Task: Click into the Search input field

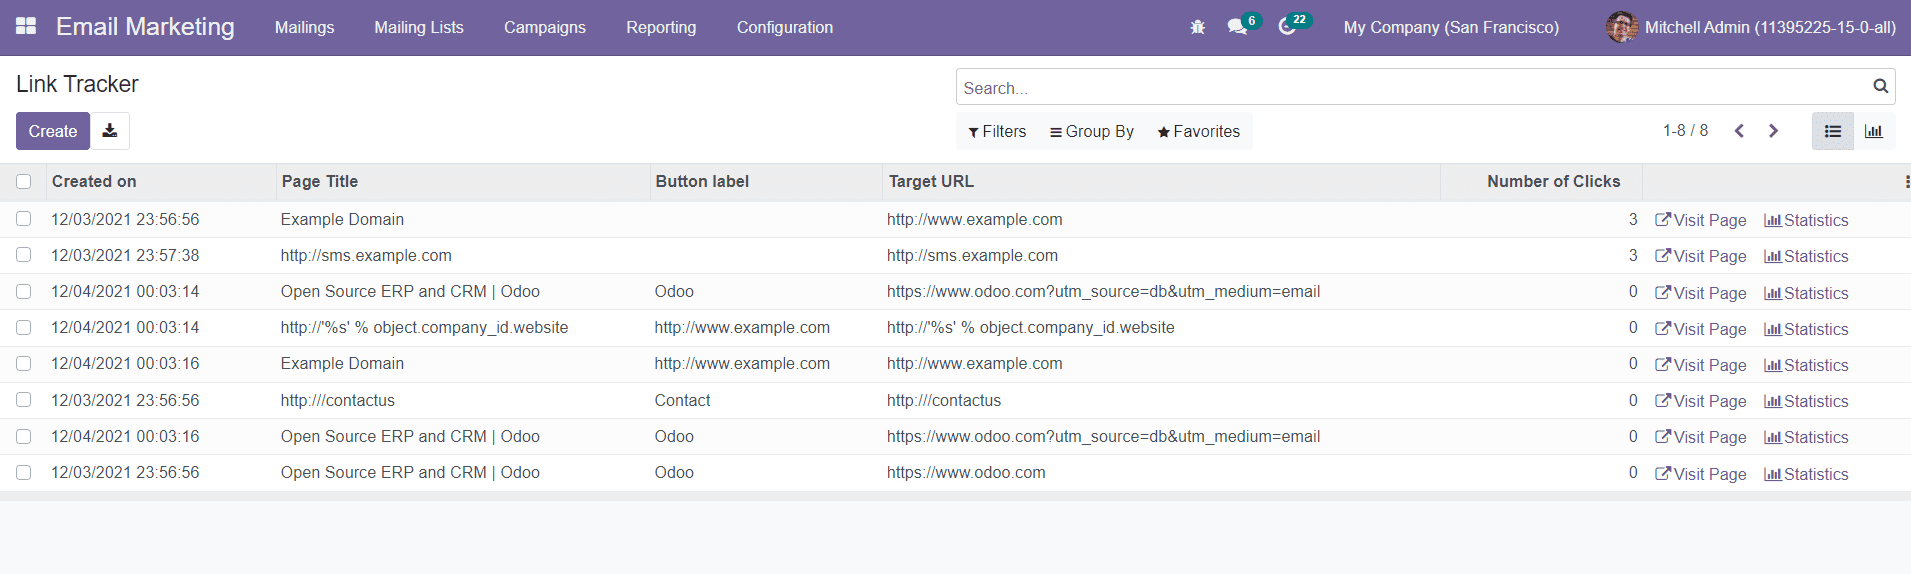Action: 1410,88
